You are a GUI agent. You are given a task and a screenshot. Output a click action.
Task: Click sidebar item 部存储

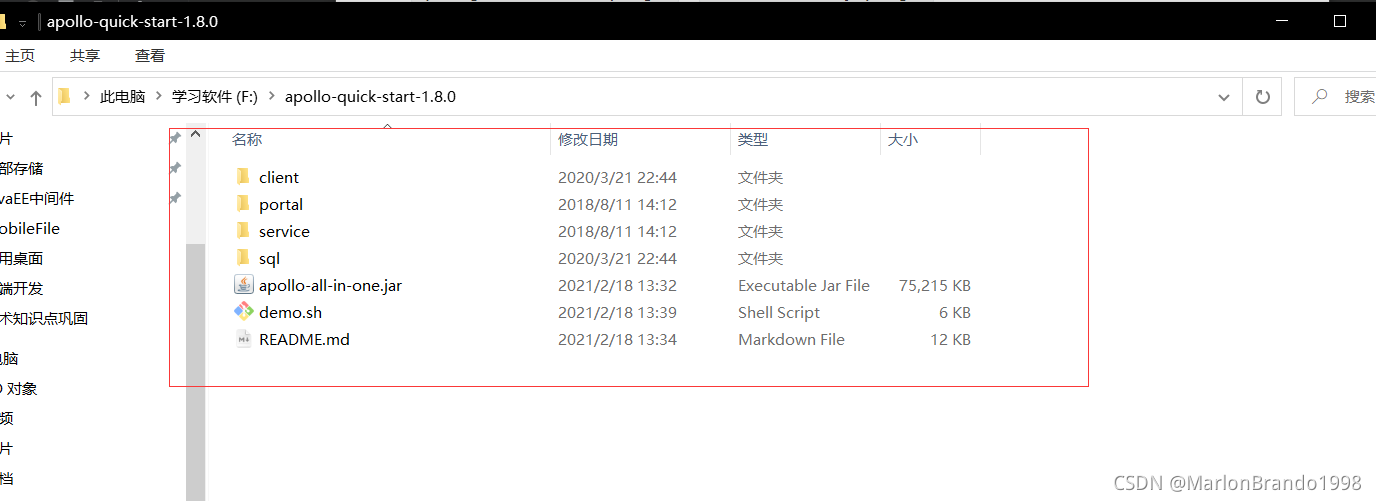[x=22, y=168]
